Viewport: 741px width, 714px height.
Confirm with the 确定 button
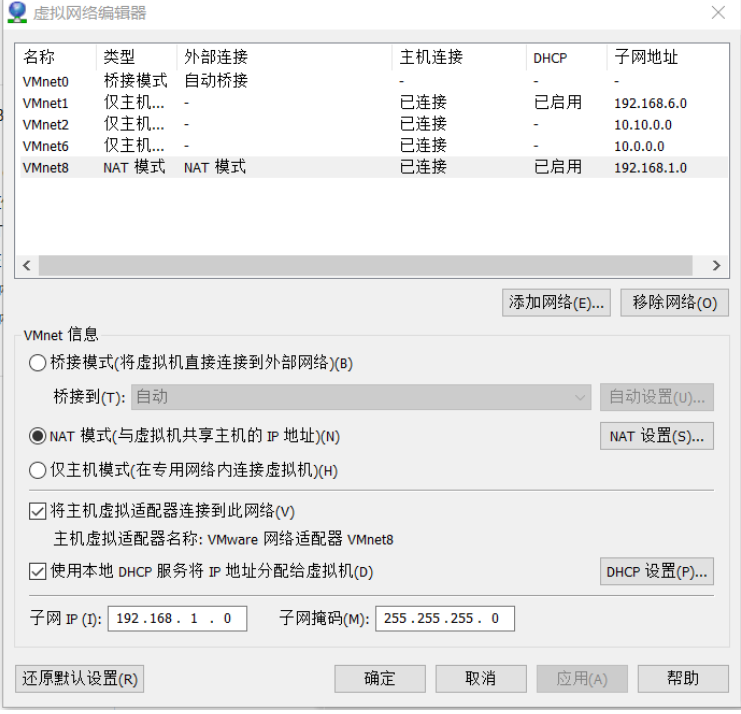click(x=380, y=680)
